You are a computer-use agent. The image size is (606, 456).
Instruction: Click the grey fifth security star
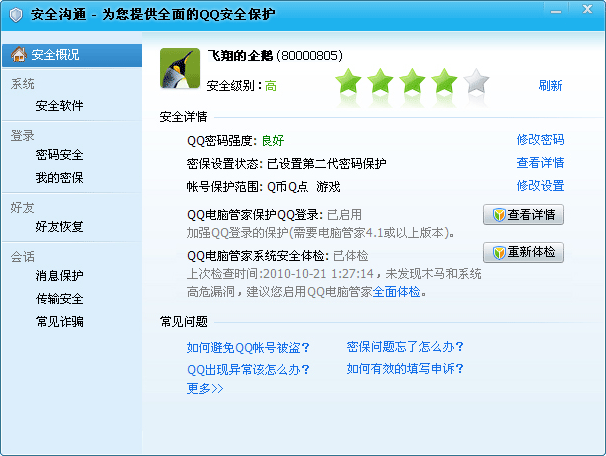click(x=477, y=81)
